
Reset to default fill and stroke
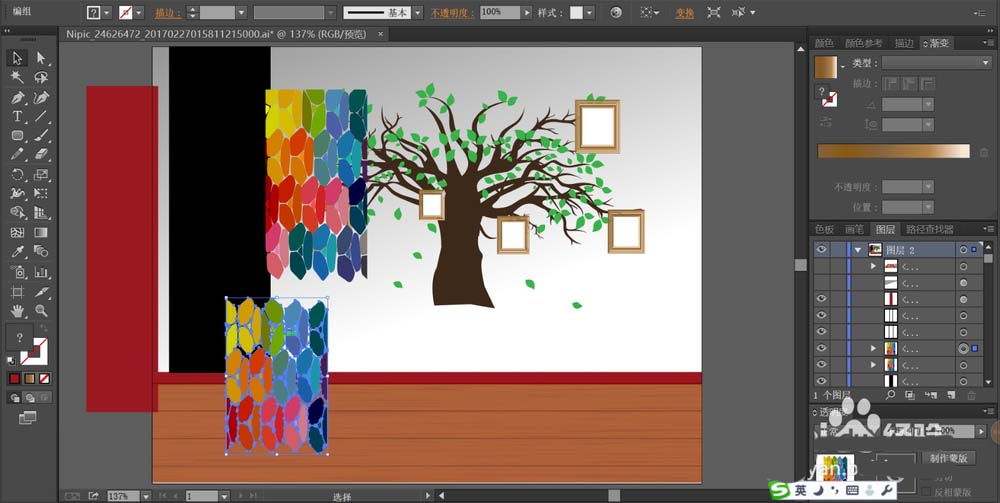click(11, 361)
